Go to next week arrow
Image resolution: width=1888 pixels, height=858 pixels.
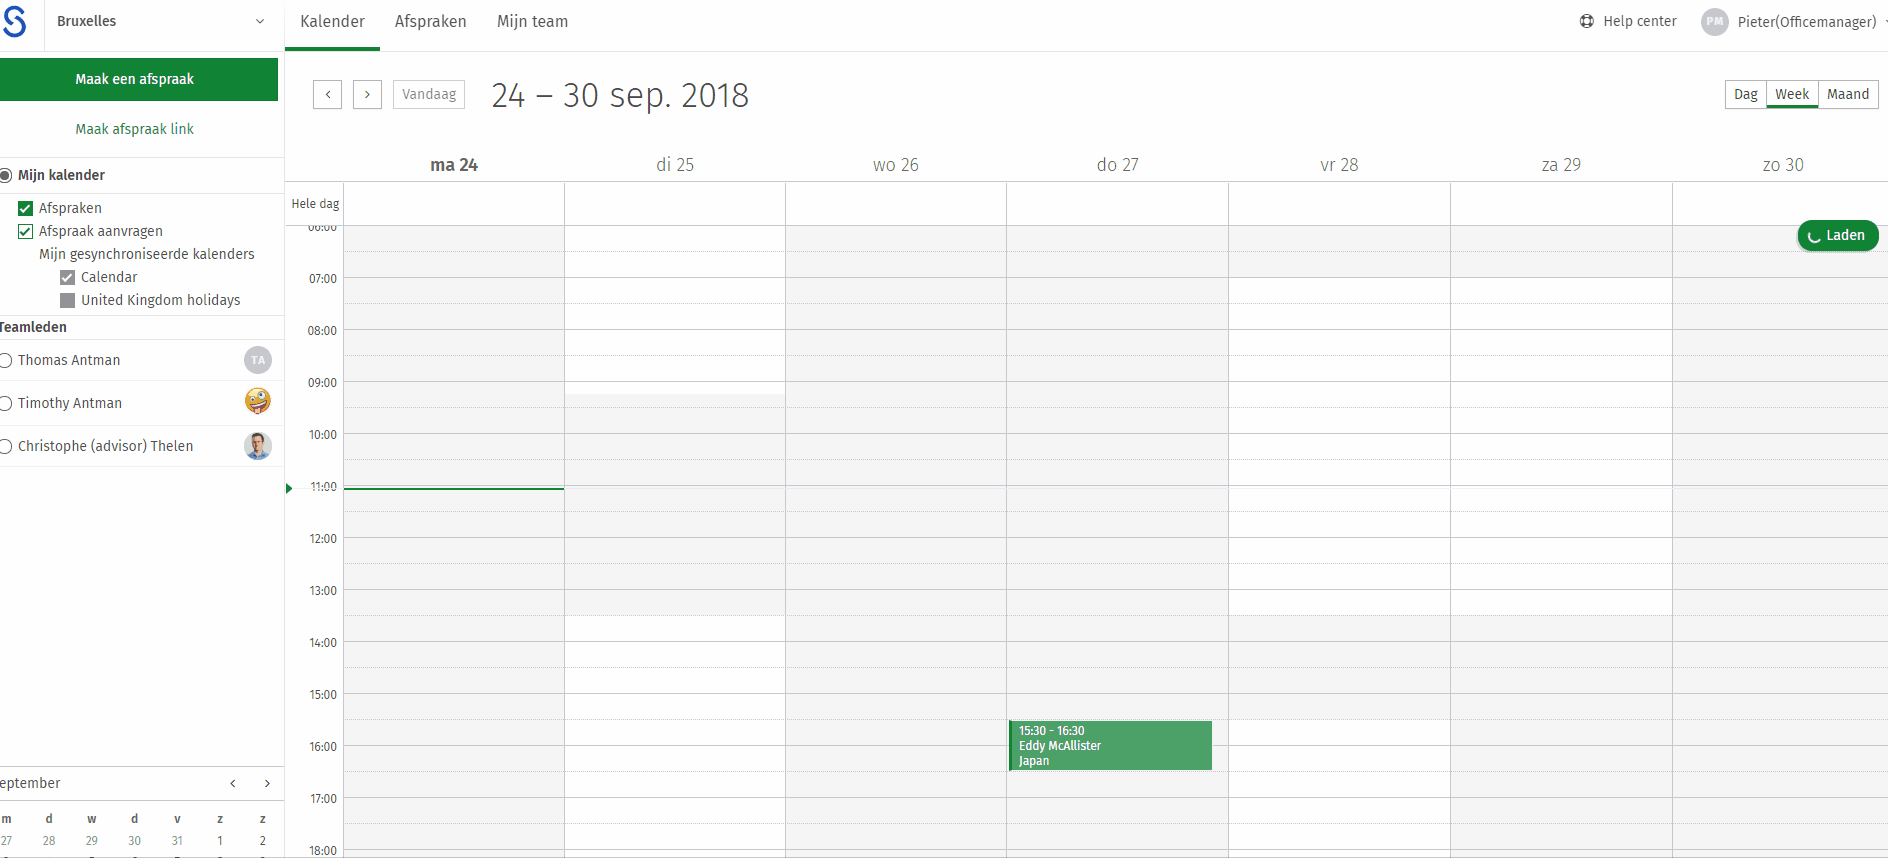(367, 95)
